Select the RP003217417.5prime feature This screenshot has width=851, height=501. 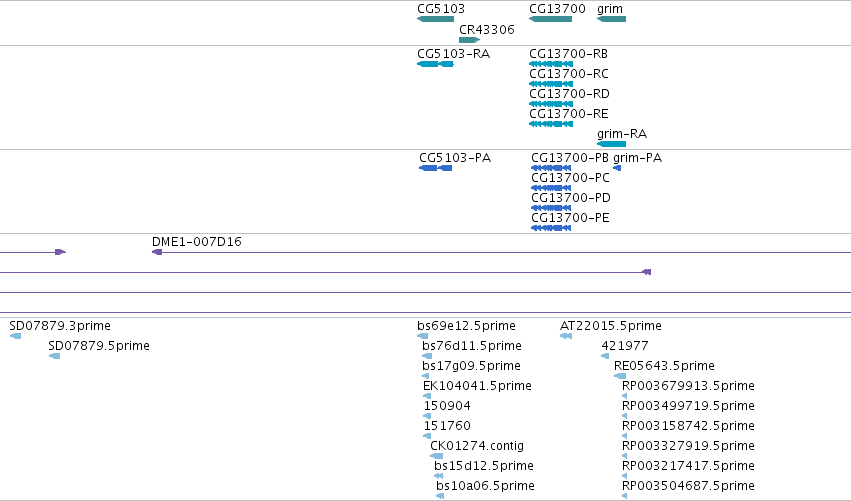click(x=625, y=476)
